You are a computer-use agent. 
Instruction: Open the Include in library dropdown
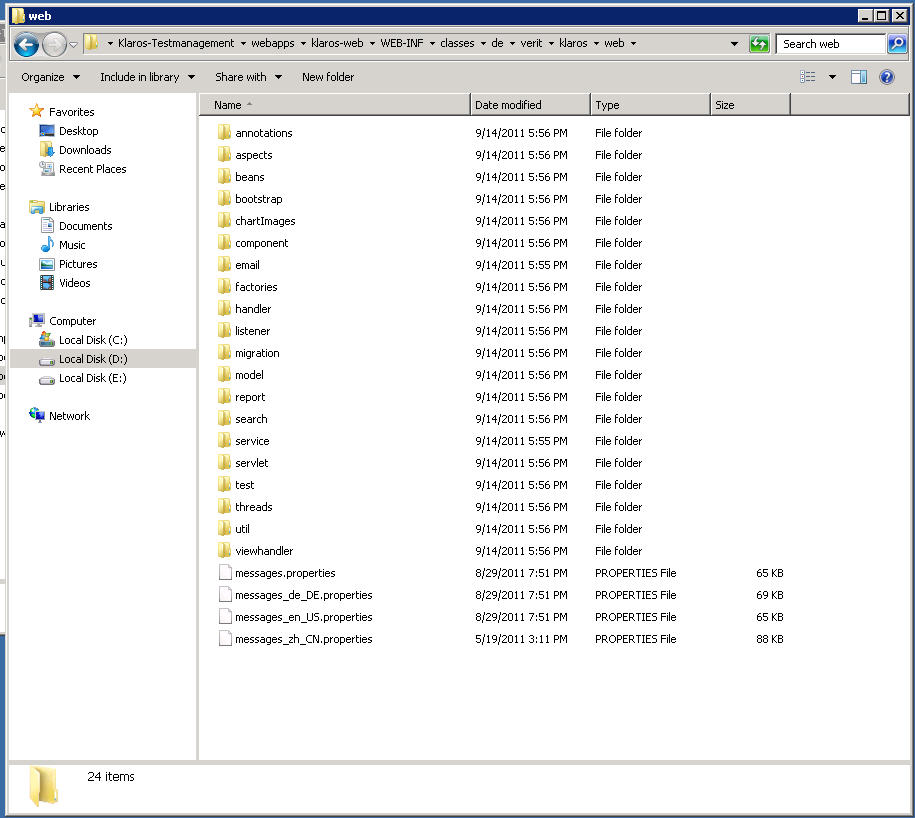(x=147, y=77)
